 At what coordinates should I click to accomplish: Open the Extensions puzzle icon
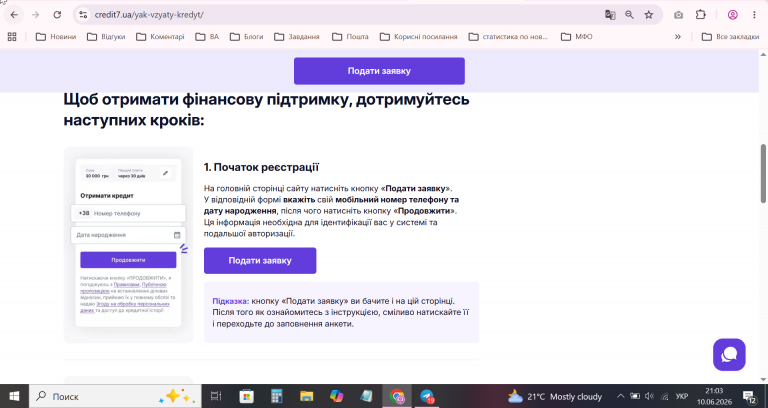point(700,15)
